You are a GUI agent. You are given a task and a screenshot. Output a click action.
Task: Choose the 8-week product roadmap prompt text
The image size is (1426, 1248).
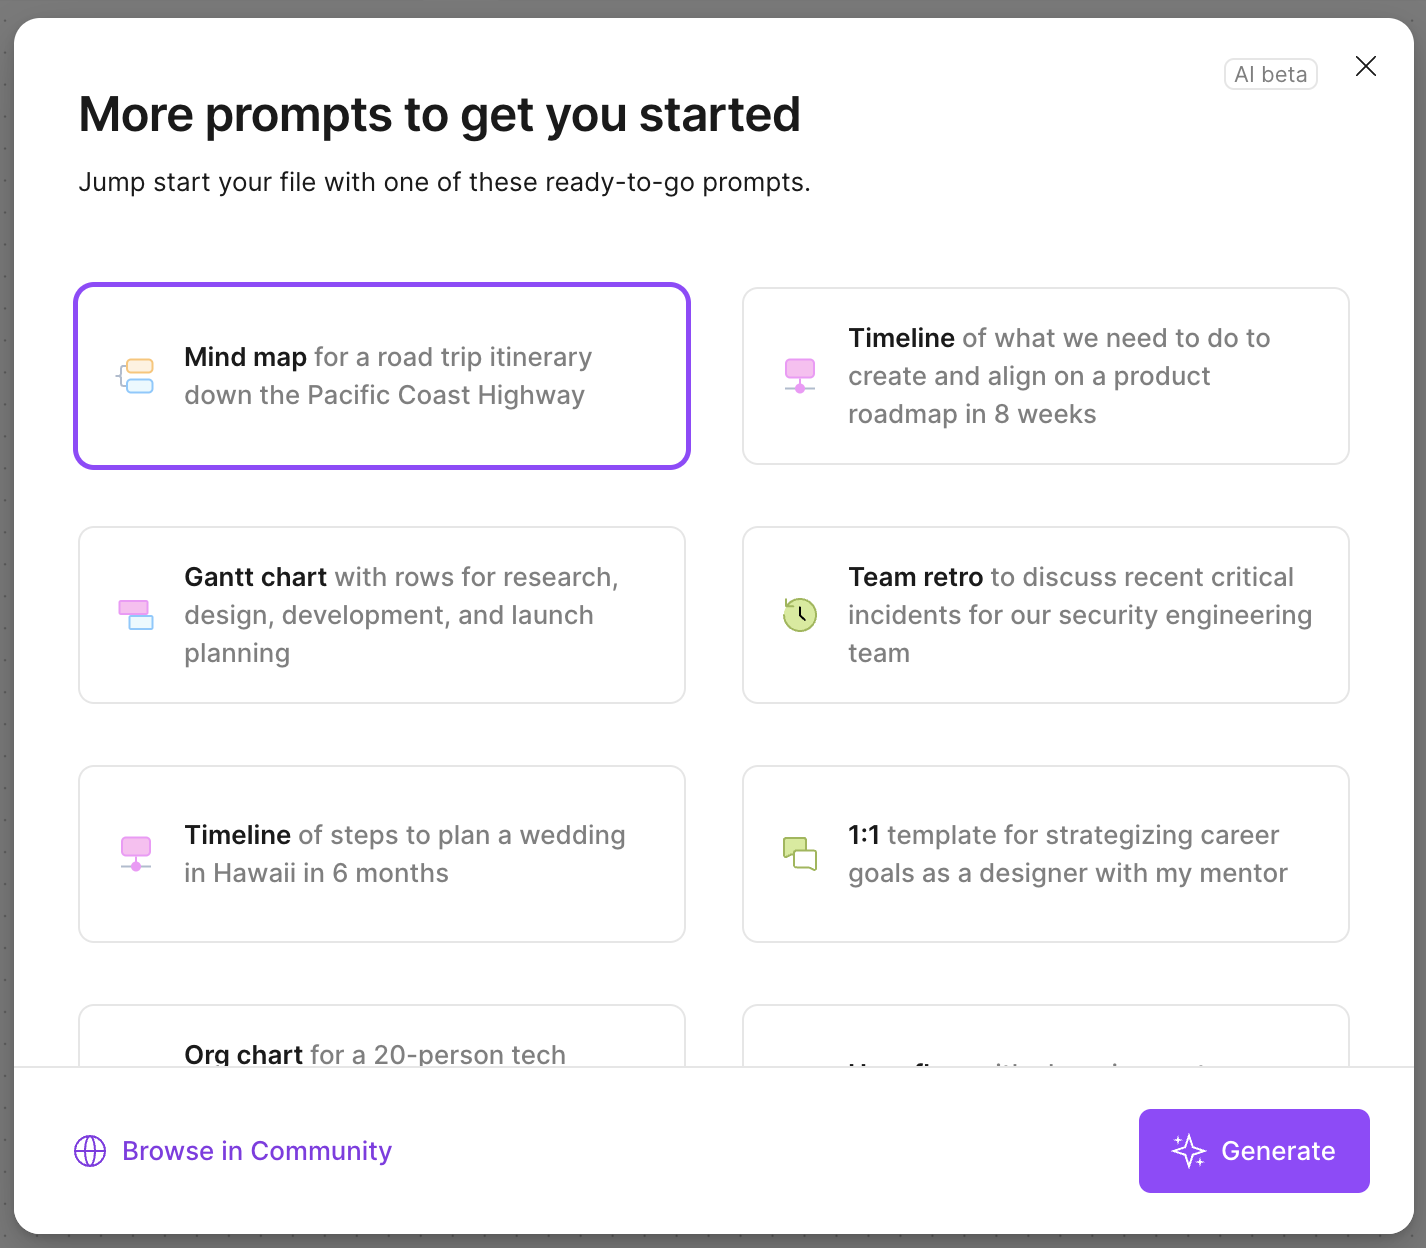point(1058,376)
